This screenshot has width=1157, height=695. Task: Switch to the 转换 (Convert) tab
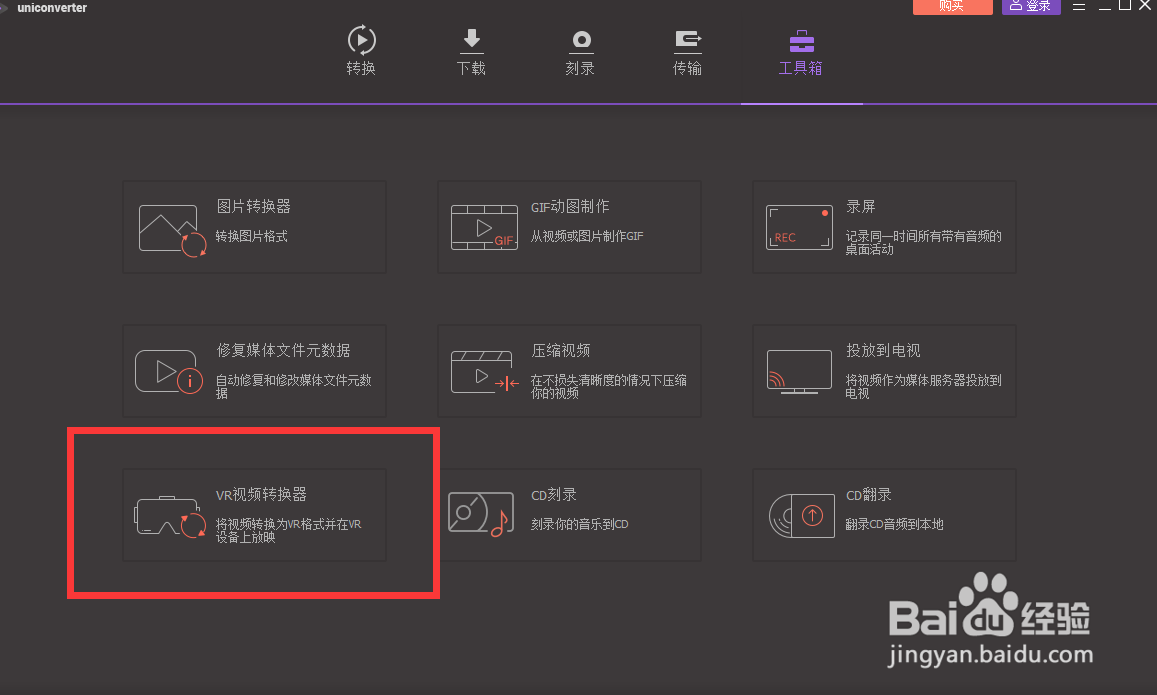tap(362, 51)
